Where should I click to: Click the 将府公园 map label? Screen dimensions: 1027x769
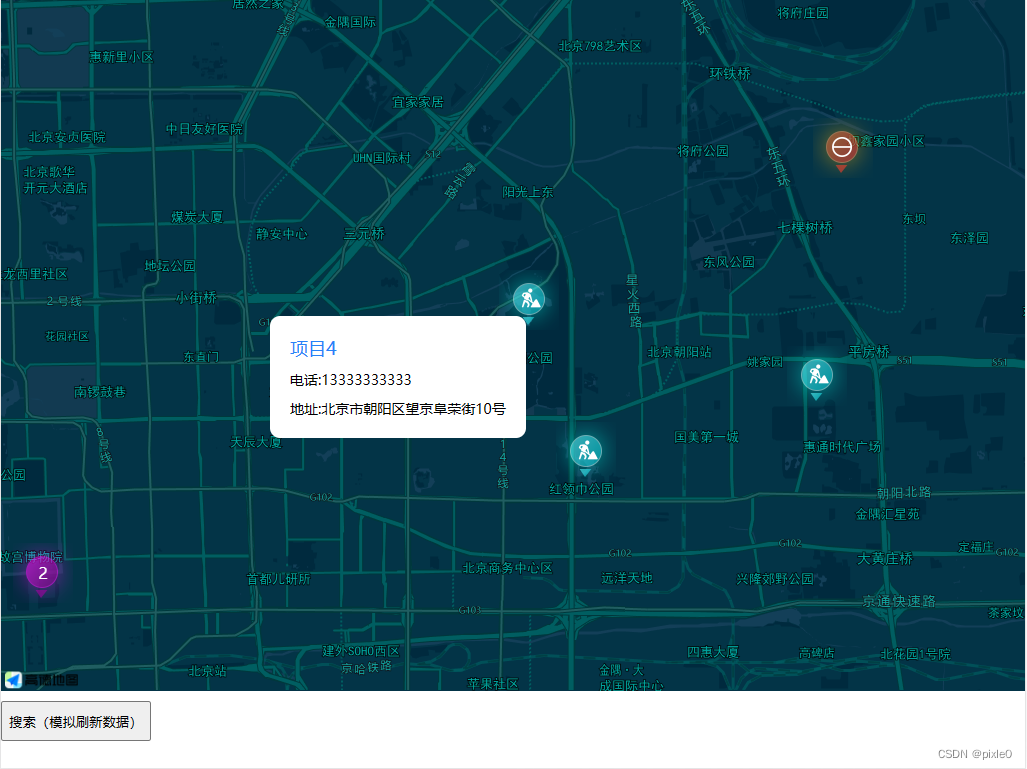(703, 151)
